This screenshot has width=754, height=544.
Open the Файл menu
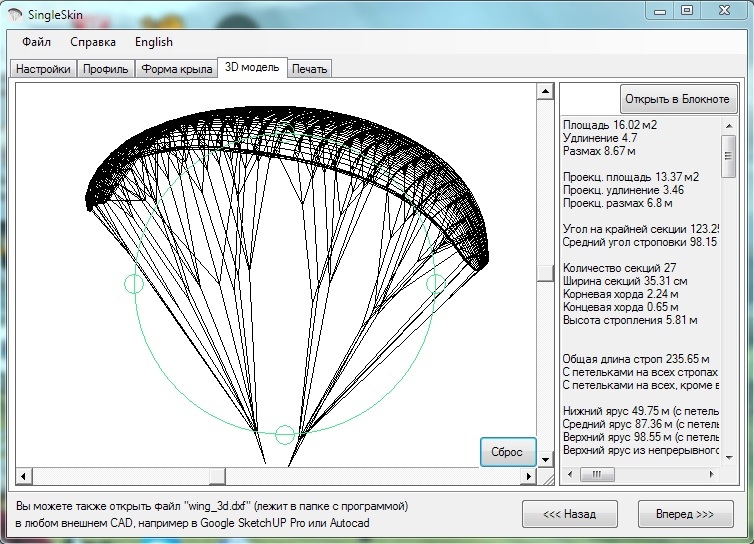36,42
